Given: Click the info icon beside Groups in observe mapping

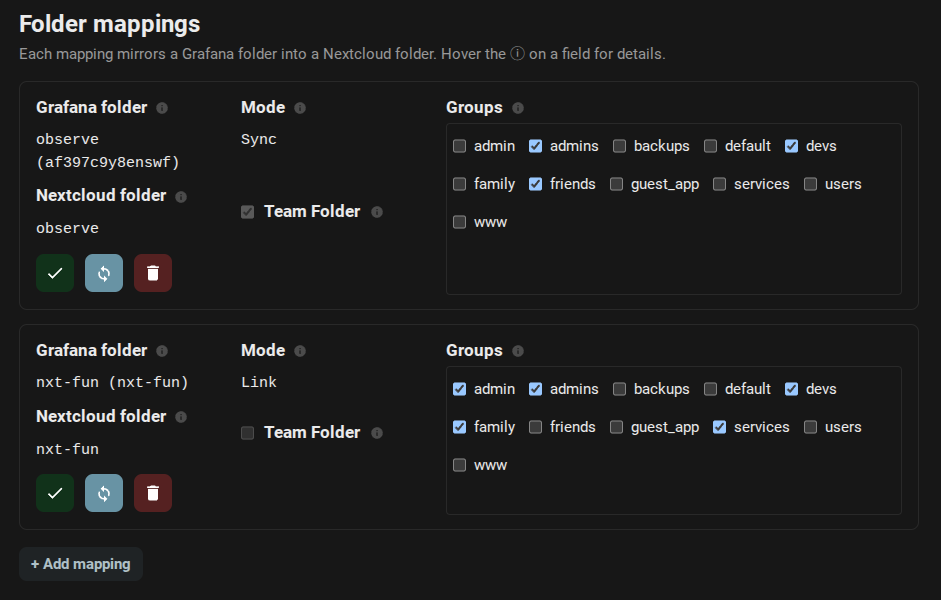Looking at the screenshot, I should click(x=518, y=108).
